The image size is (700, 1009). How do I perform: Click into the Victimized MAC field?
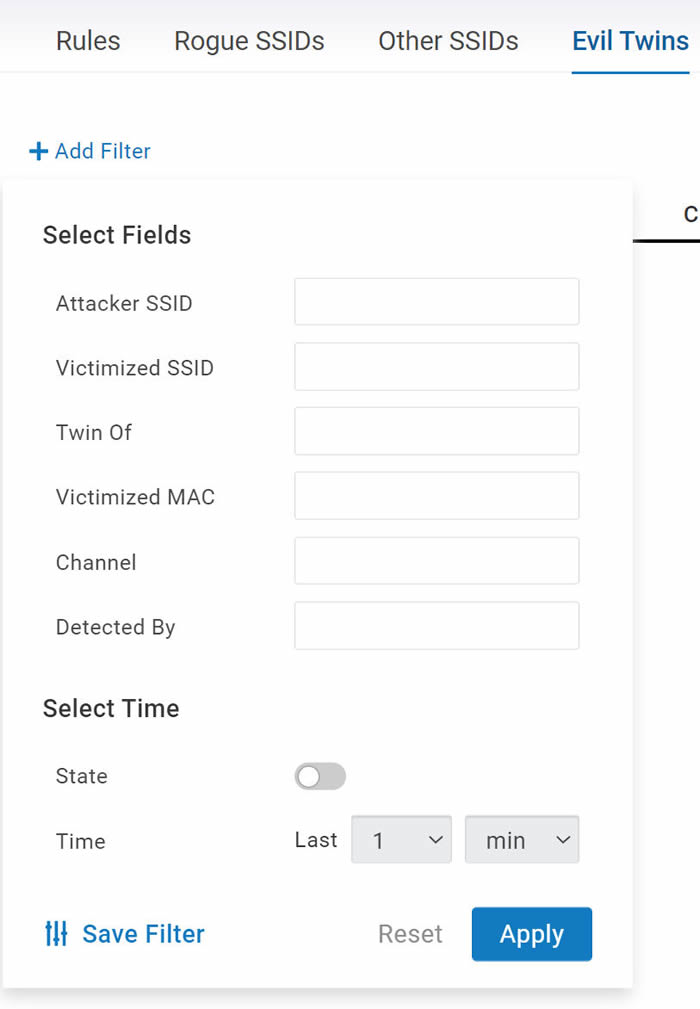tap(437, 495)
